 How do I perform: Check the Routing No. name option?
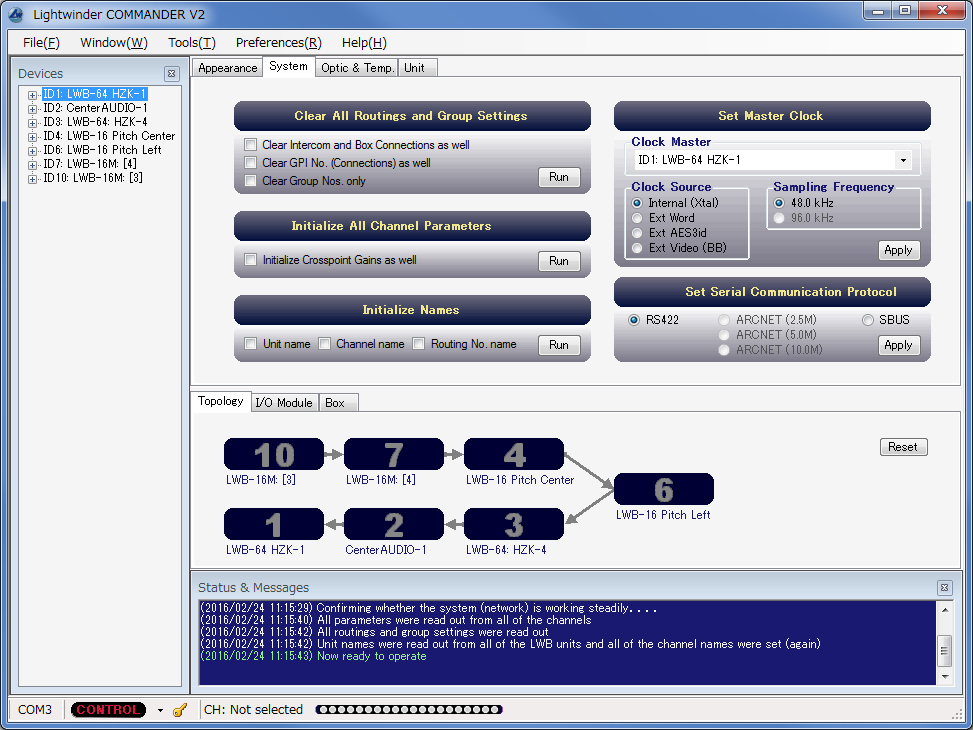click(x=419, y=343)
